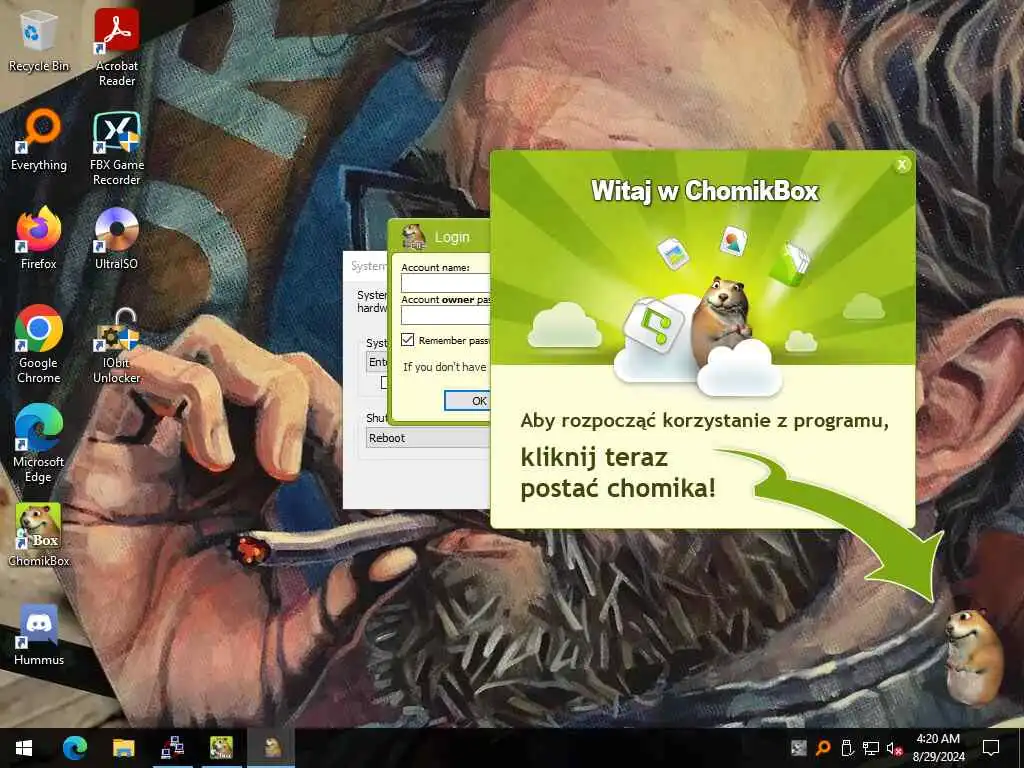
Task: Focus the Account owner password field
Action: tap(445, 315)
